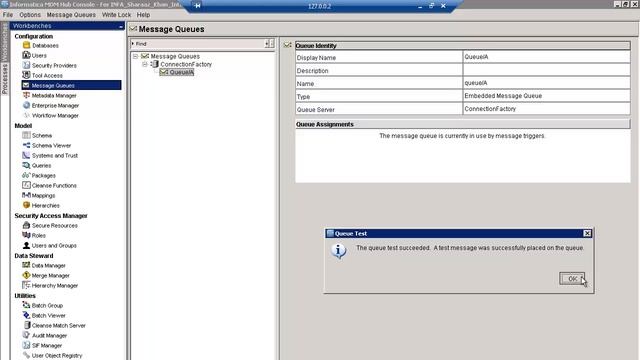The image size is (640, 360).
Task: Collapse the Message Queues tree root
Action: coord(135,56)
